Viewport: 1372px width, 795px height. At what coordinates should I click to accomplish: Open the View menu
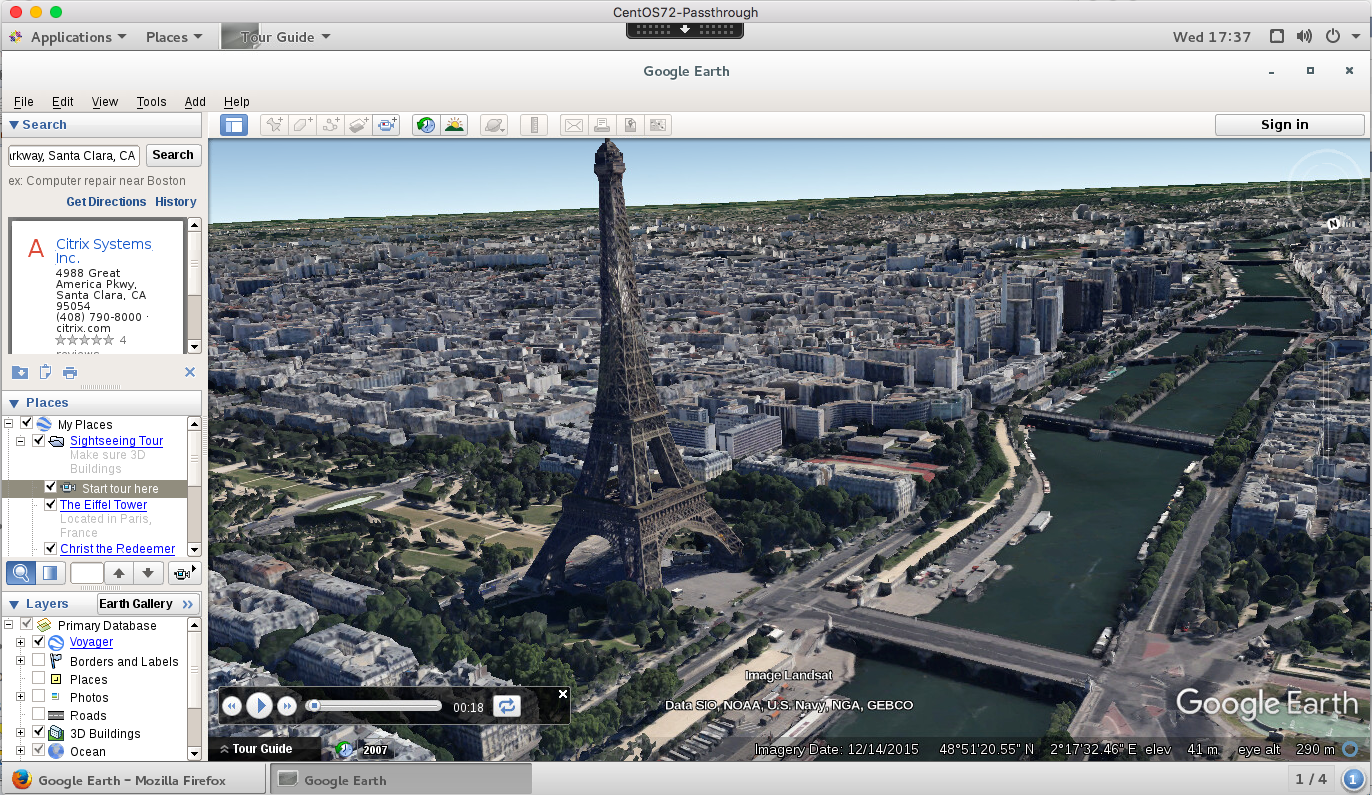coord(105,102)
